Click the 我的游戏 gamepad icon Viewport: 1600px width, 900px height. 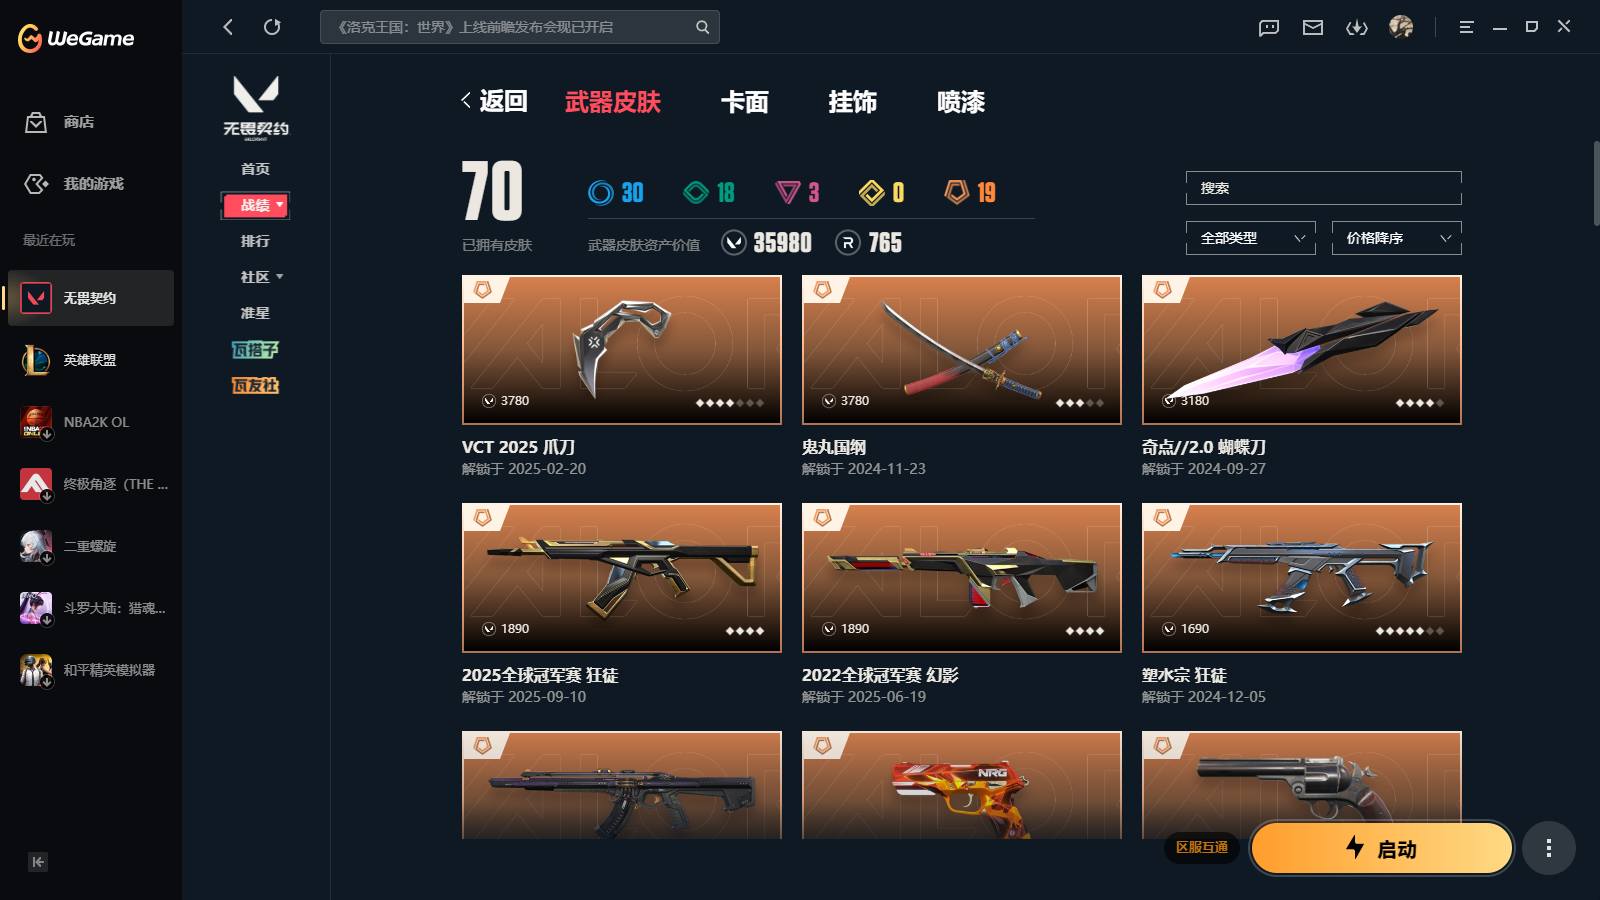click(36, 184)
